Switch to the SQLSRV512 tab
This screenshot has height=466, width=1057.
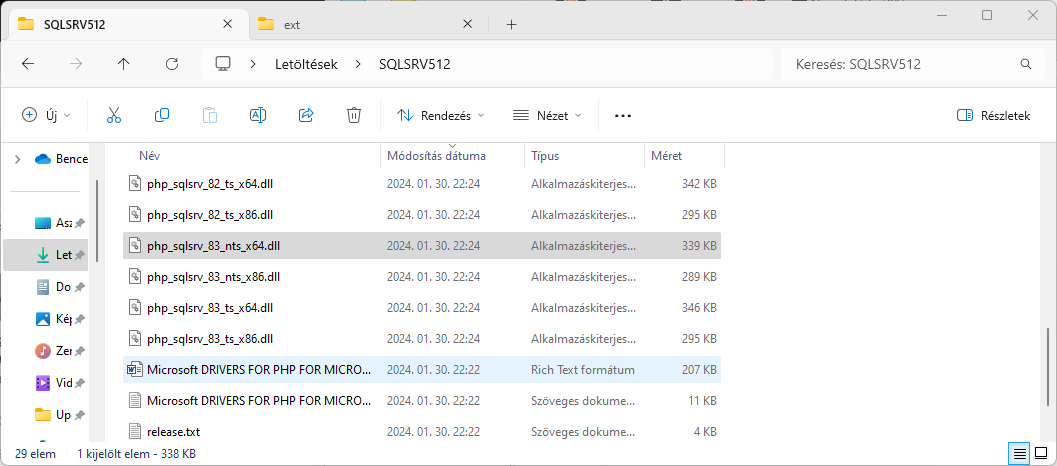point(128,25)
